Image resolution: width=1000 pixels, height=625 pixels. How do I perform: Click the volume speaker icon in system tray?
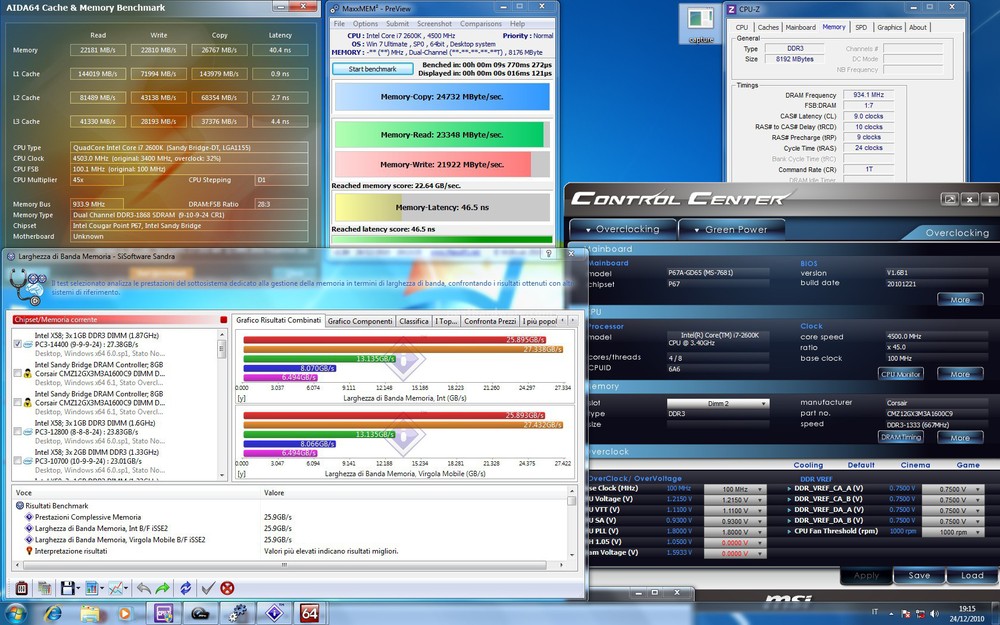pyautogui.click(x=933, y=614)
